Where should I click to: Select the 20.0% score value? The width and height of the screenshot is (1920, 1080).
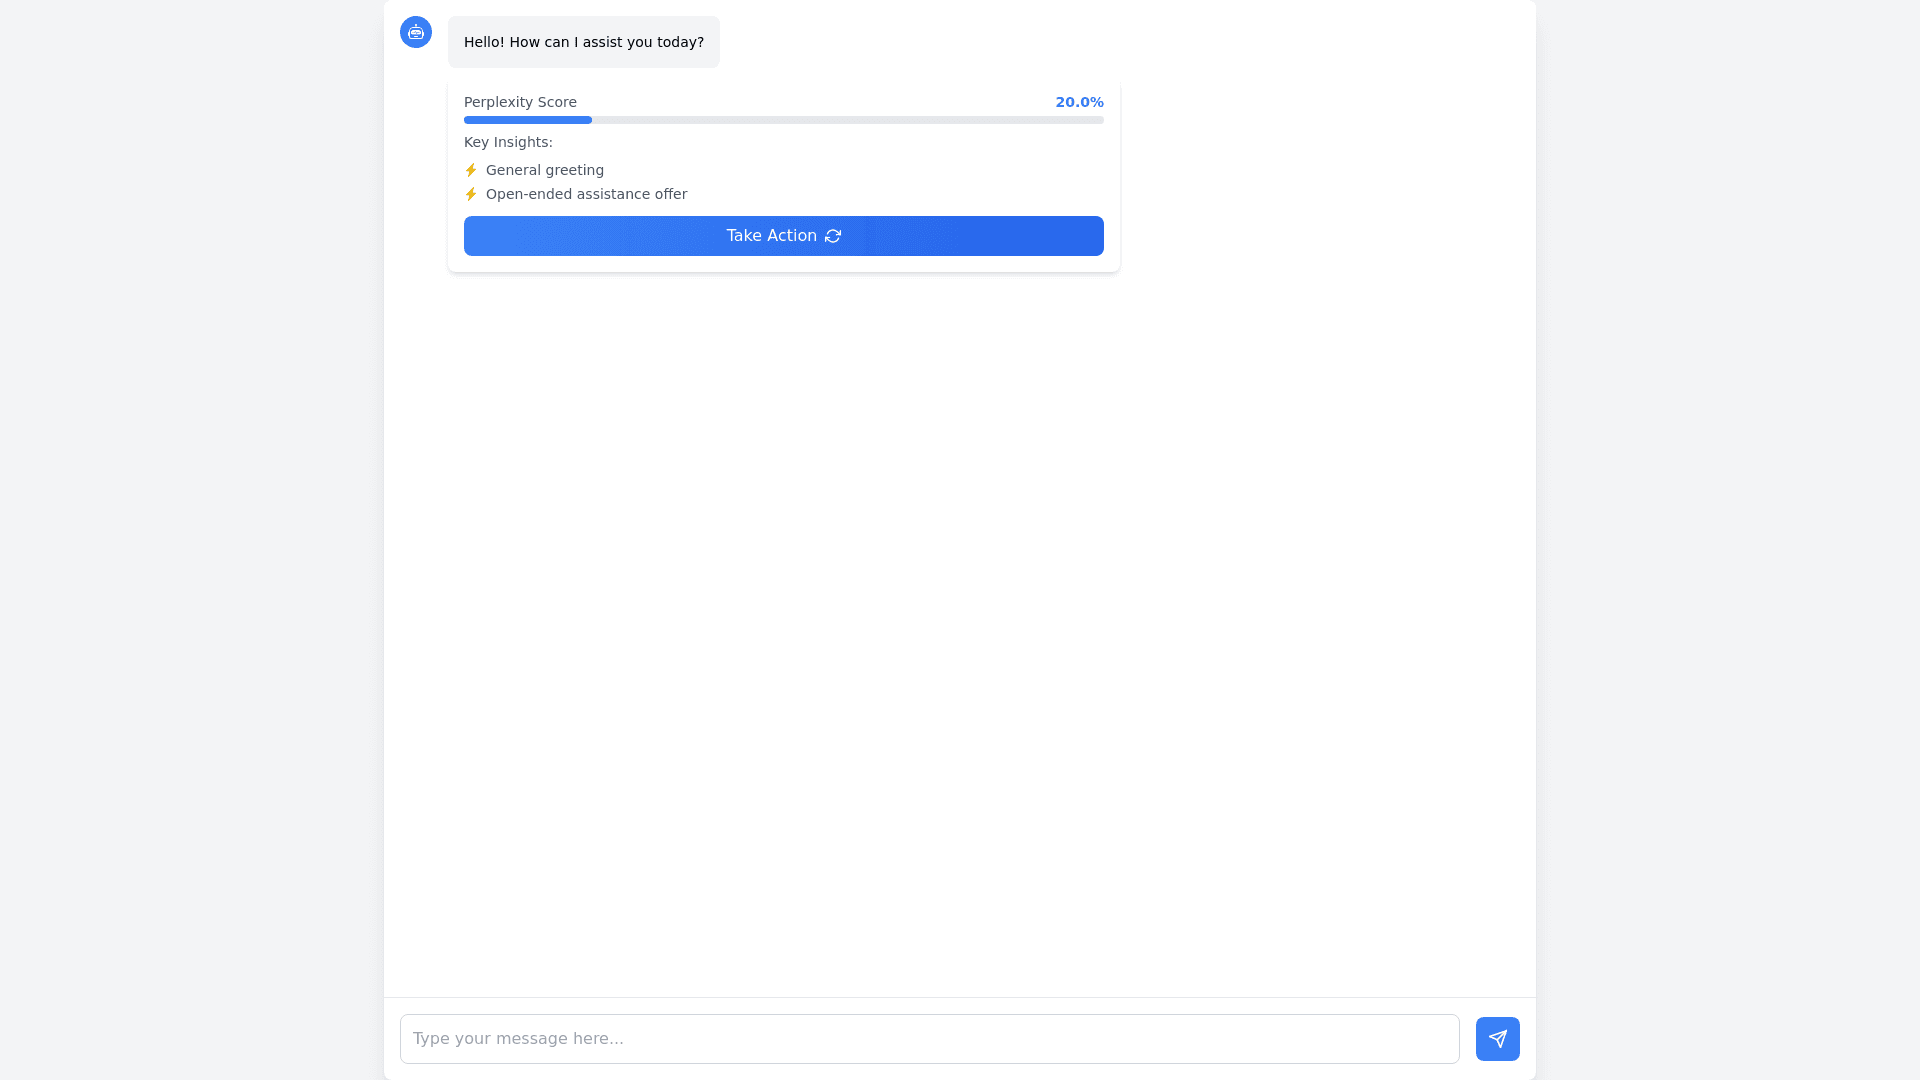[1079, 102]
